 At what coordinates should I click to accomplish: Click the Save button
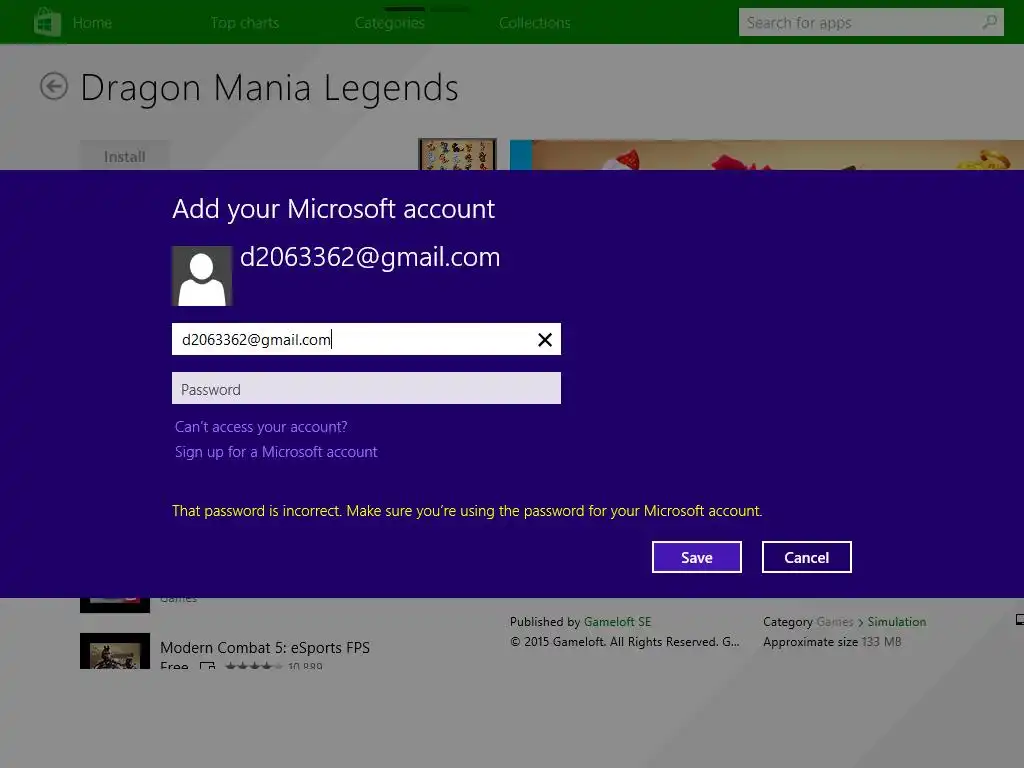(697, 557)
